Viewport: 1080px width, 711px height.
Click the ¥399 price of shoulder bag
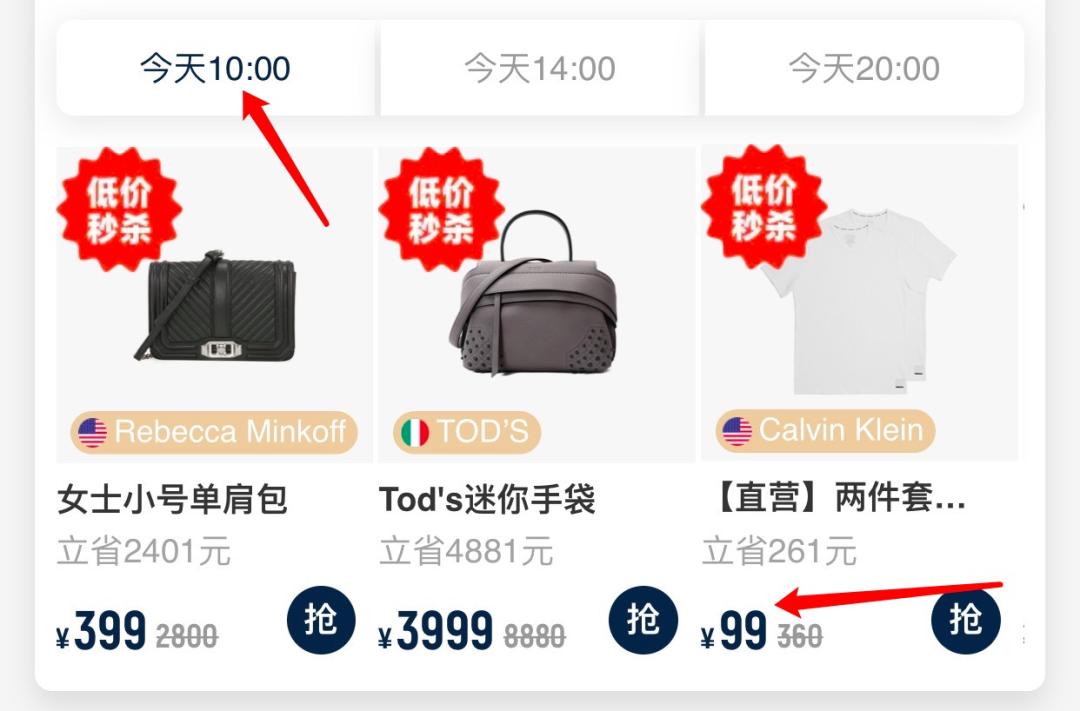pyautogui.click(x=101, y=630)
